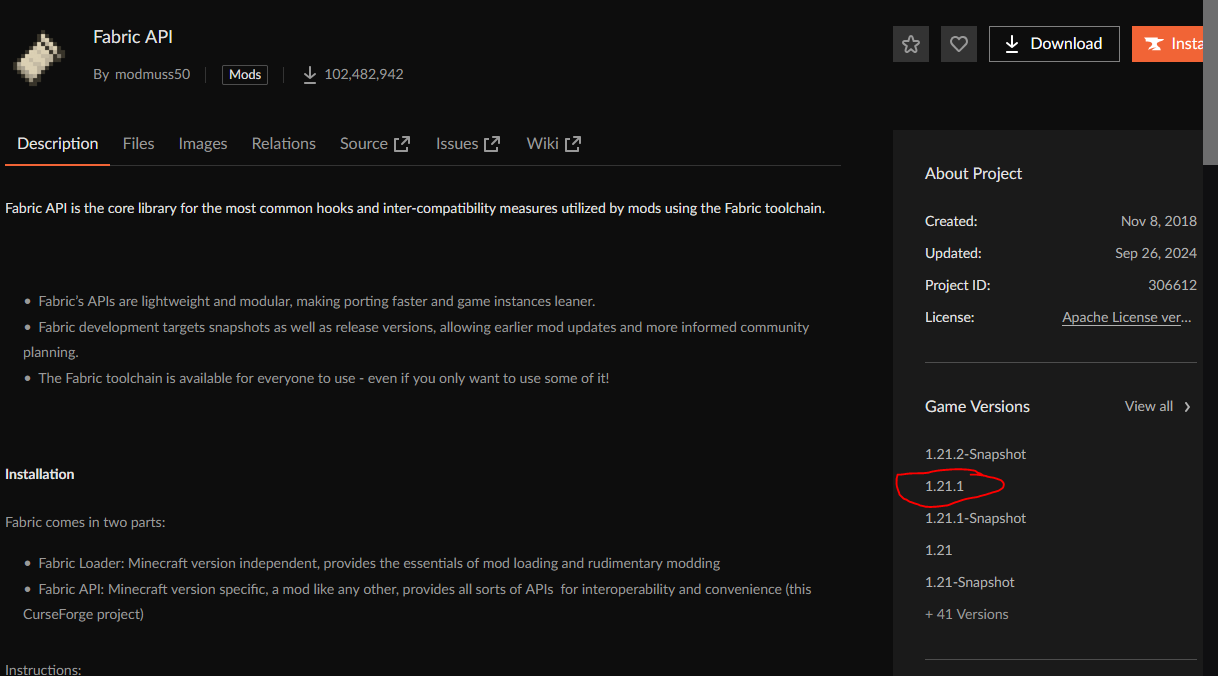1218x676 pixels.
Task: Click the download count icon
Action: coord(310,74)
